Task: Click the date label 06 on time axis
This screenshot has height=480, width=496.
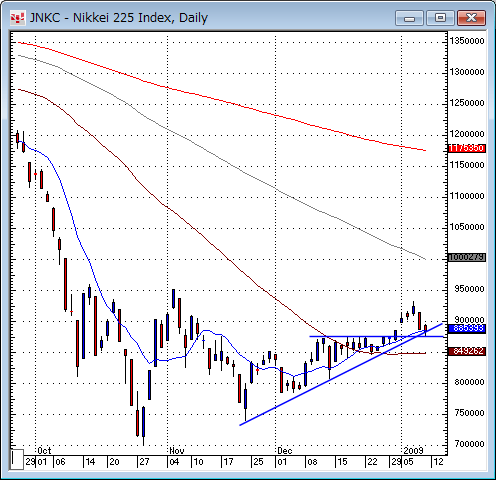Action: tap(60, 462)
